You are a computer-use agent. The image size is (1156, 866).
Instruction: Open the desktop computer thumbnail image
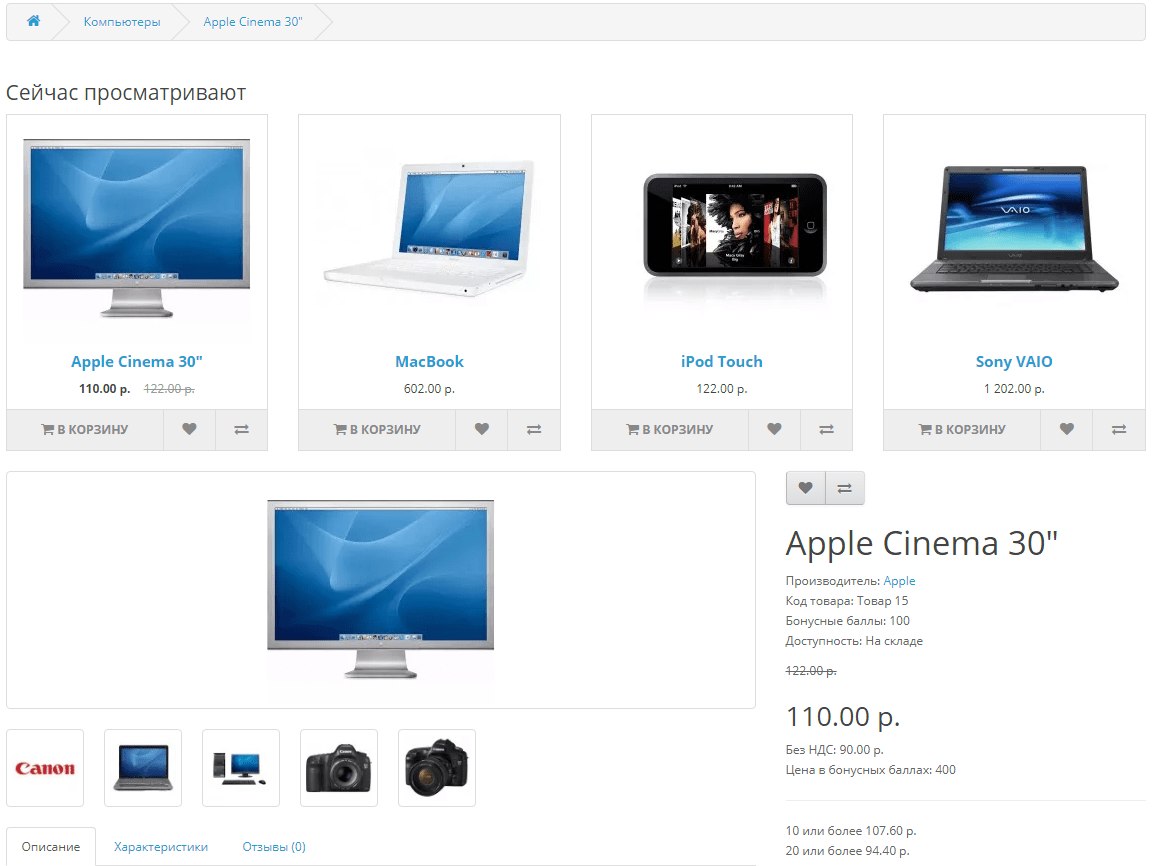(x=241, y=768)
